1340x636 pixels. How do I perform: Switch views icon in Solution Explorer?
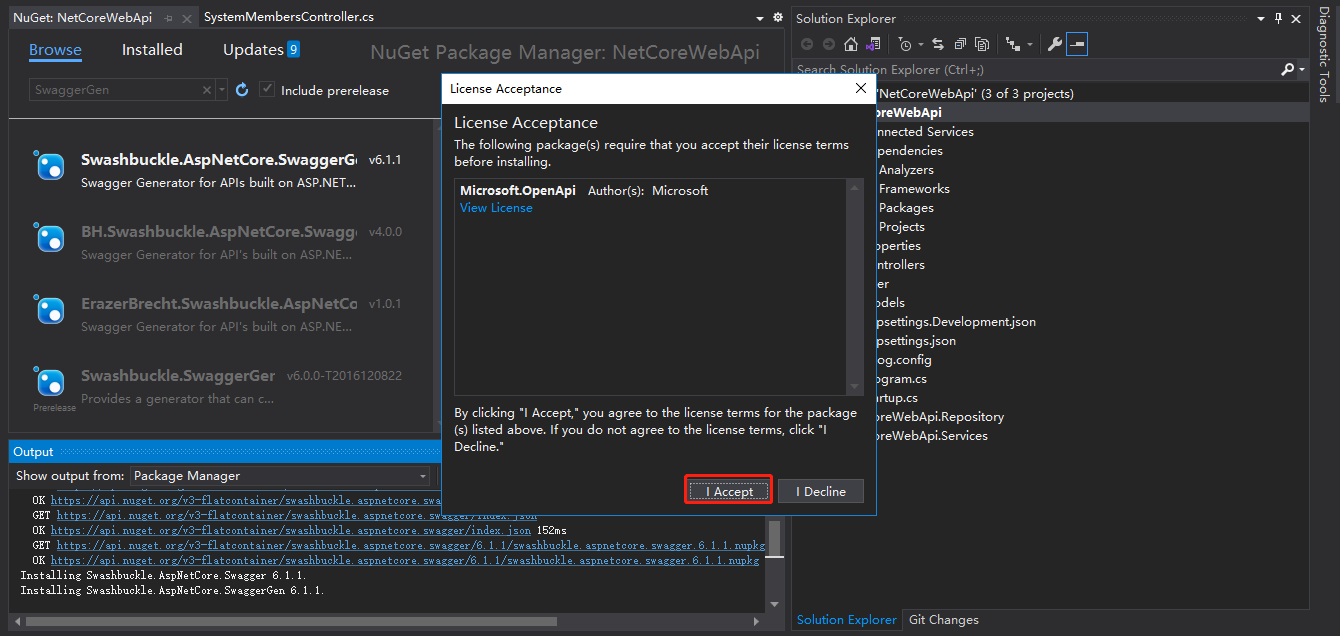click(x=874, y=44)
